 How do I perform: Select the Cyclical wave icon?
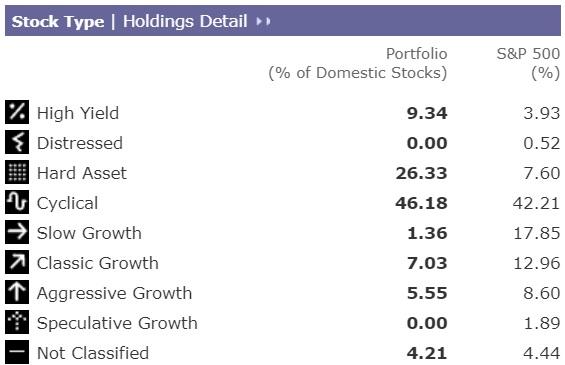coord(17,202)
